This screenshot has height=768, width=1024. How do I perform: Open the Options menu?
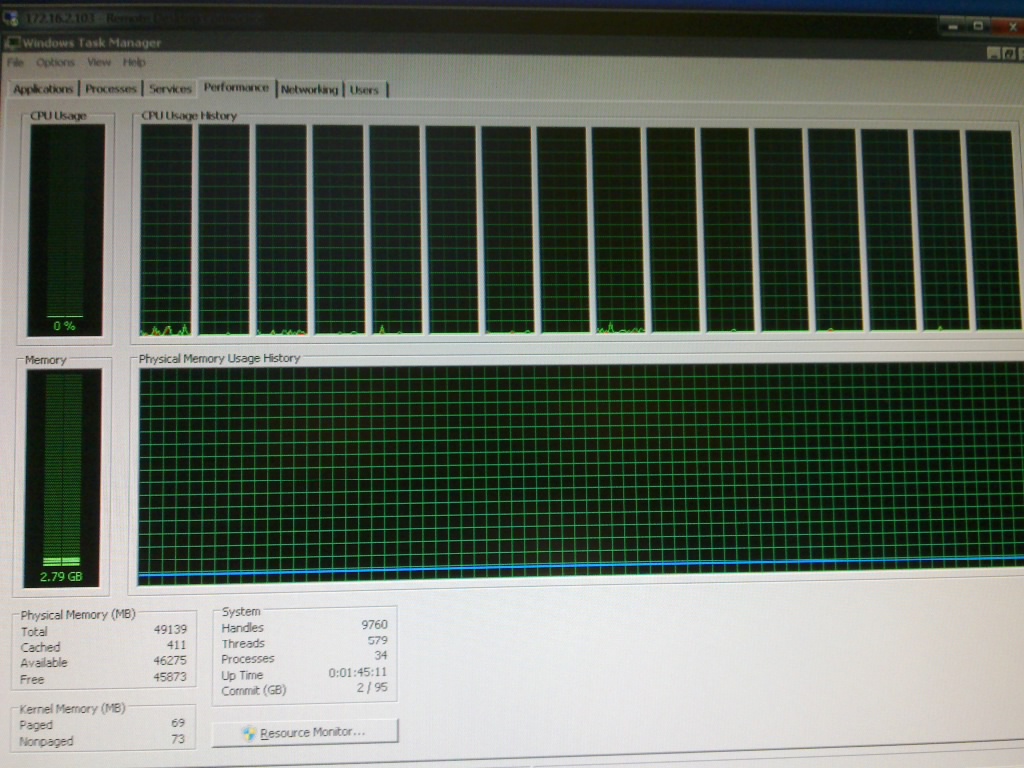coord(55,62)
